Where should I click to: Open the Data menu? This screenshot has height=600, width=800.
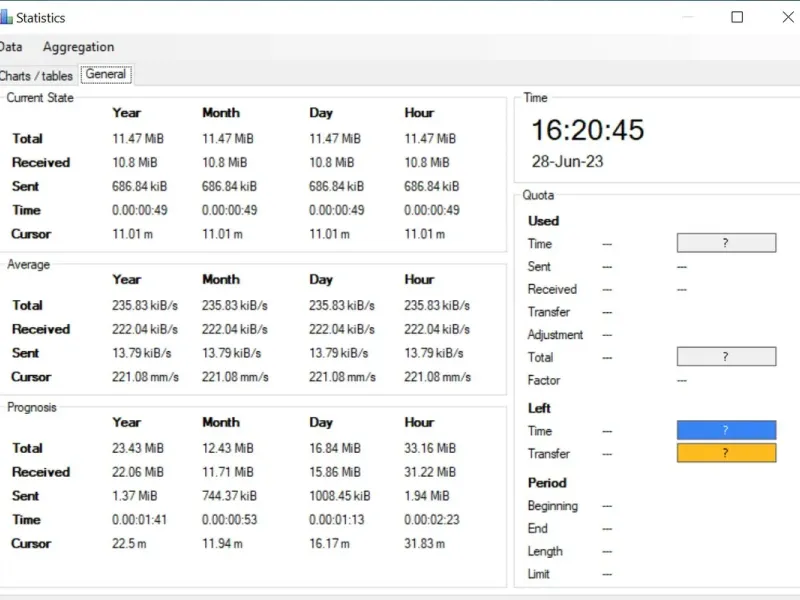tap(10, 47)
